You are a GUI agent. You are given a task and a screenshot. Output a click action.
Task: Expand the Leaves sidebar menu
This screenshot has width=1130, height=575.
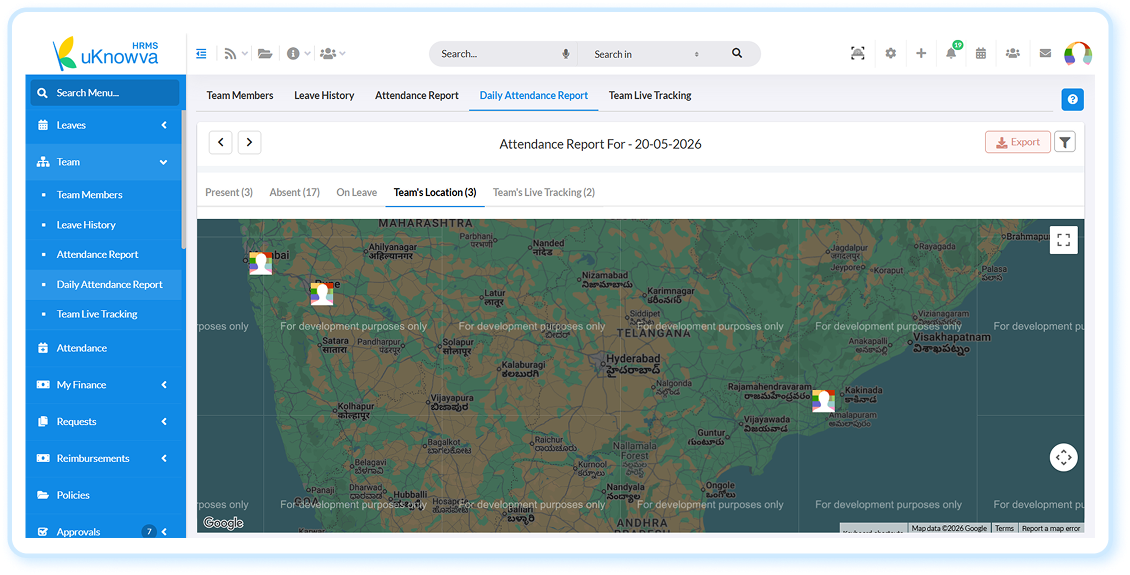pyautogui.click(x=104, y=125)
